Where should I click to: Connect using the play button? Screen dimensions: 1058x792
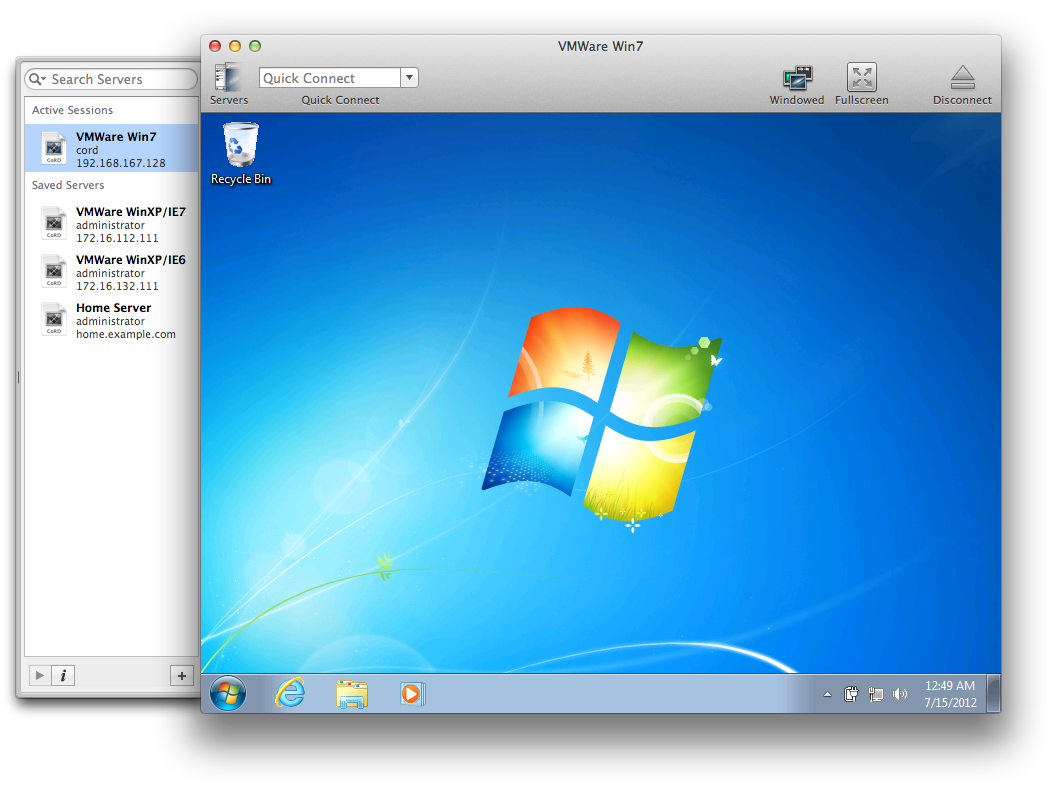point(40,675)
